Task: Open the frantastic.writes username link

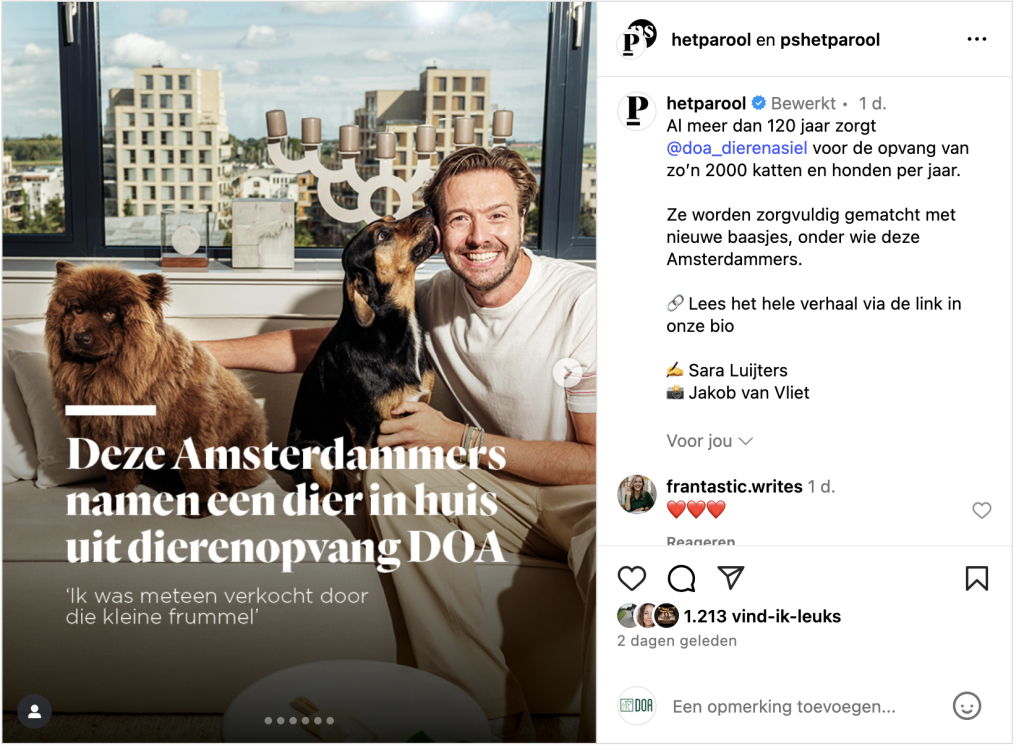Action: click(x=734, y=486)
